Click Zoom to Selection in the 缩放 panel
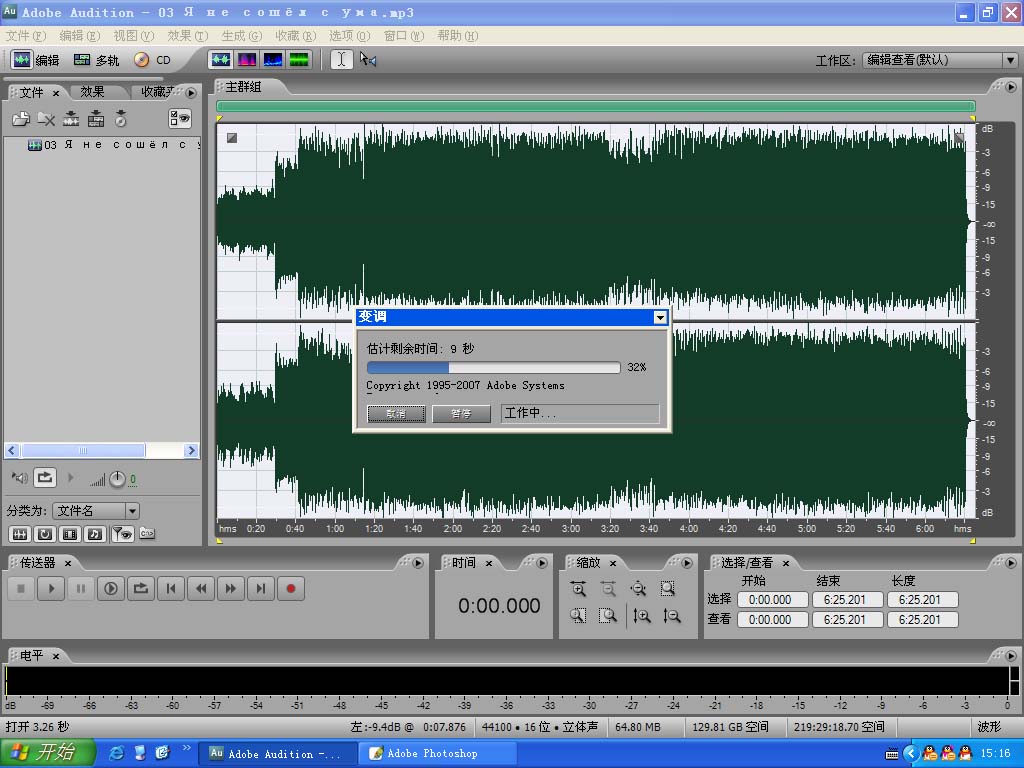 point(667,589)
